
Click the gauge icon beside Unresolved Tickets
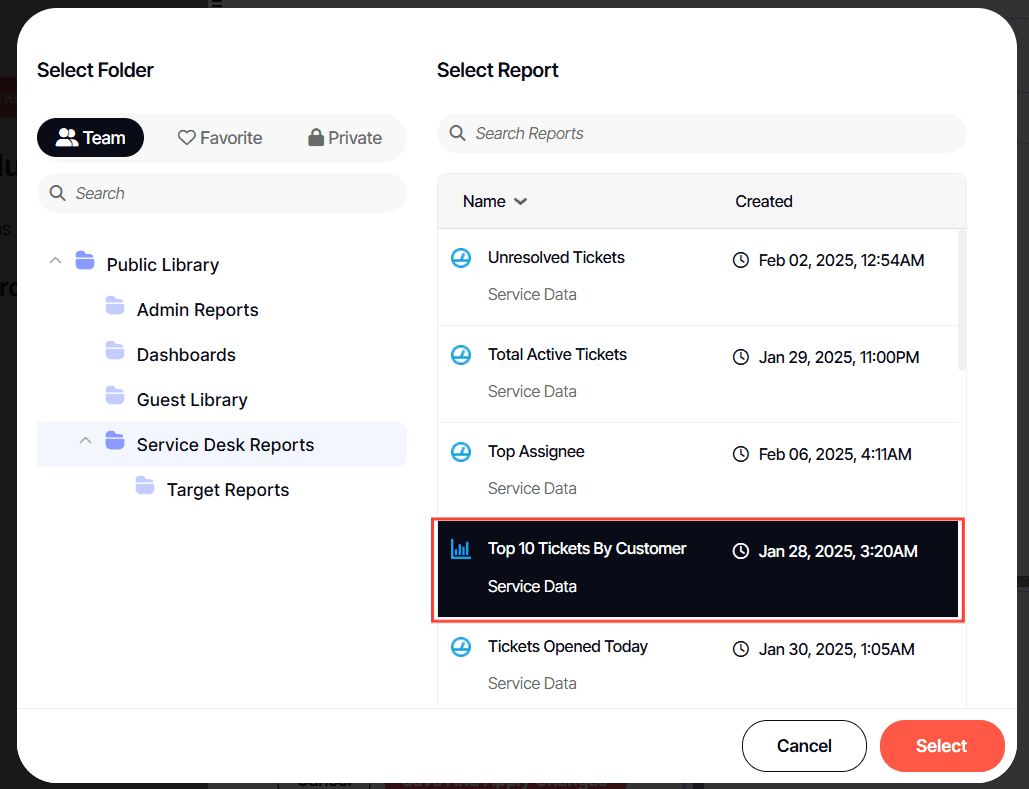click(x=460, y=258)
